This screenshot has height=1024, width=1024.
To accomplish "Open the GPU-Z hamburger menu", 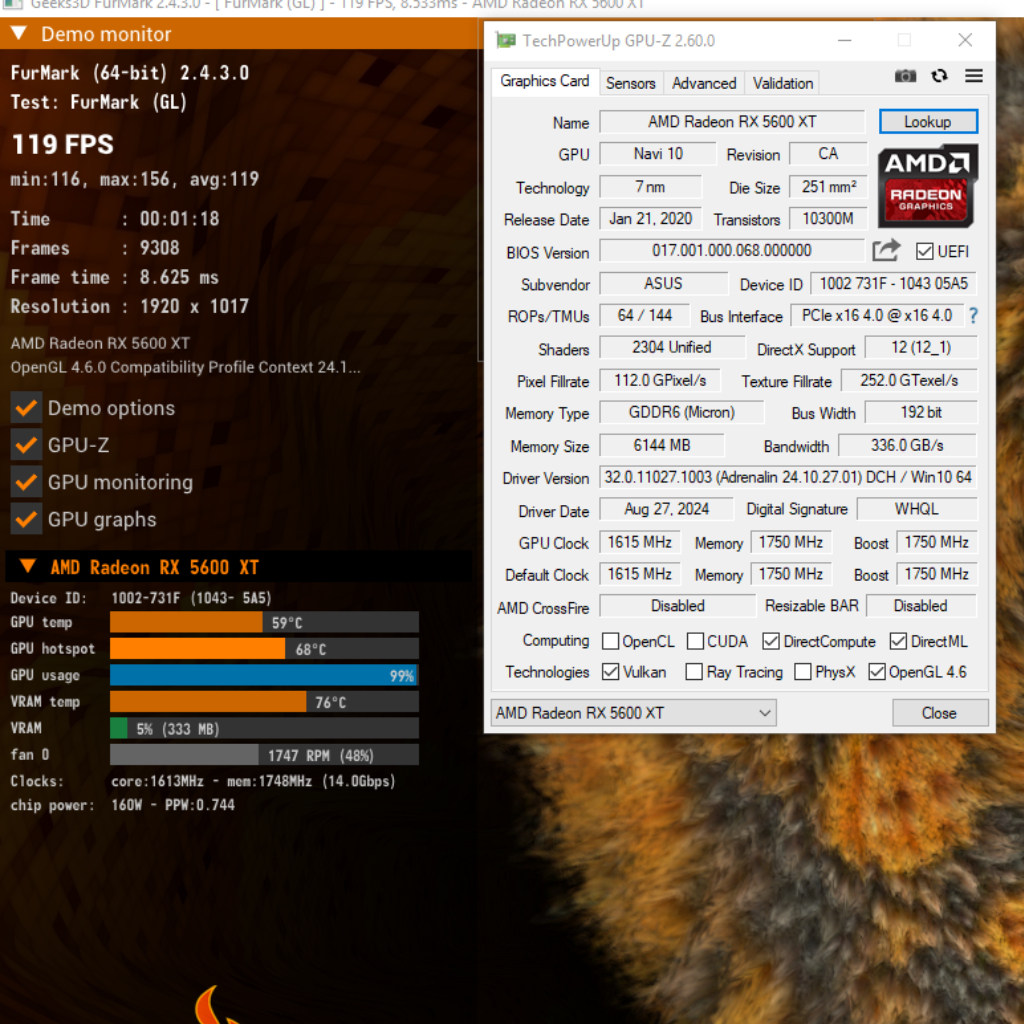I will (x=973, y=76).
